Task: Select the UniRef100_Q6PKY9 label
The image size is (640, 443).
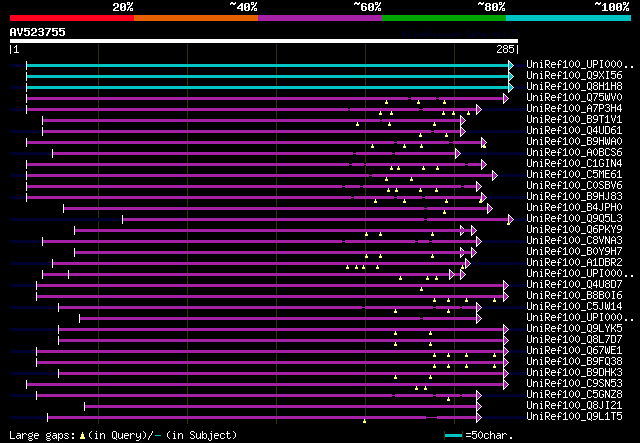Action: [x=574, y=230]
